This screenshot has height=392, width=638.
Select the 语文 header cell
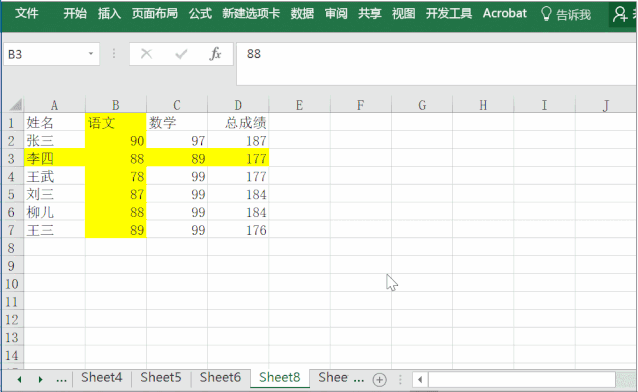pos(116,123)
